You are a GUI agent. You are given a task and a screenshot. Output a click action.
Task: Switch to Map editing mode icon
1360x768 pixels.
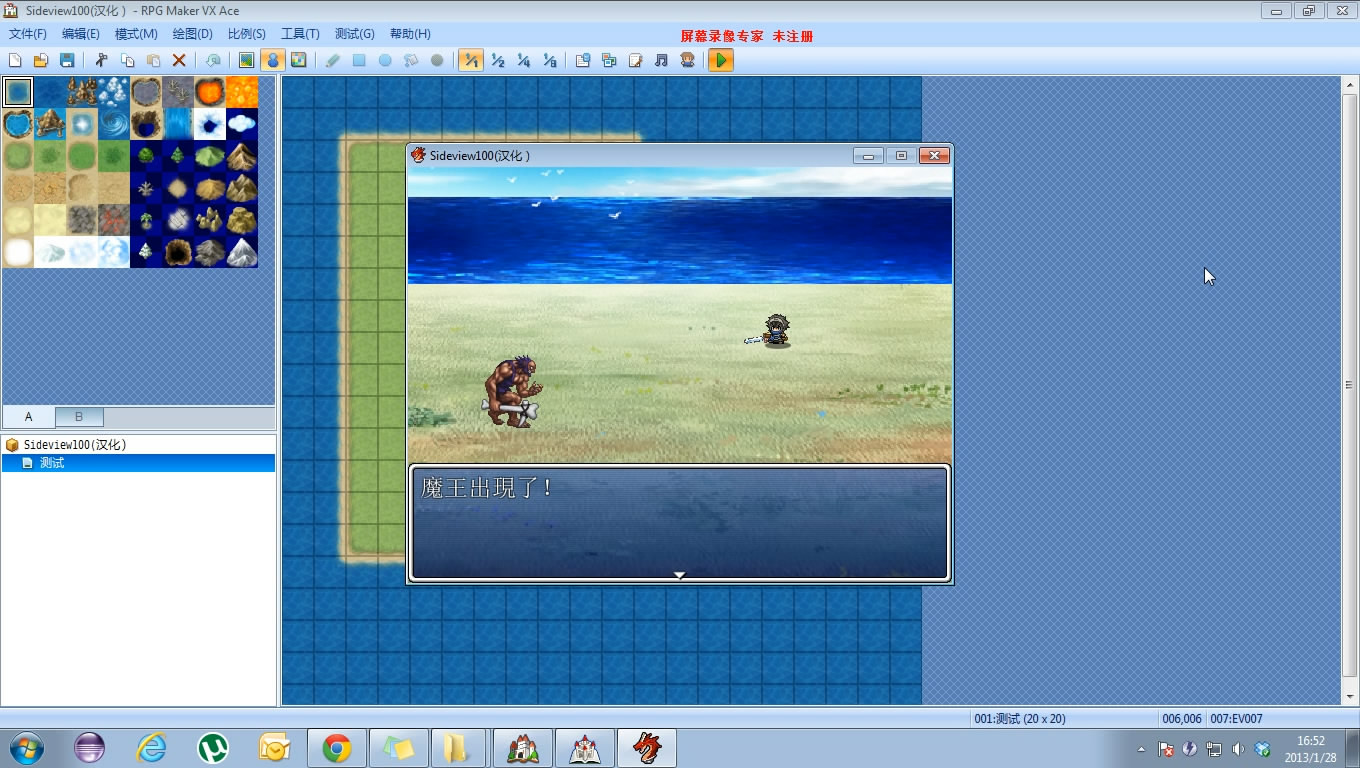pos(246,60)
